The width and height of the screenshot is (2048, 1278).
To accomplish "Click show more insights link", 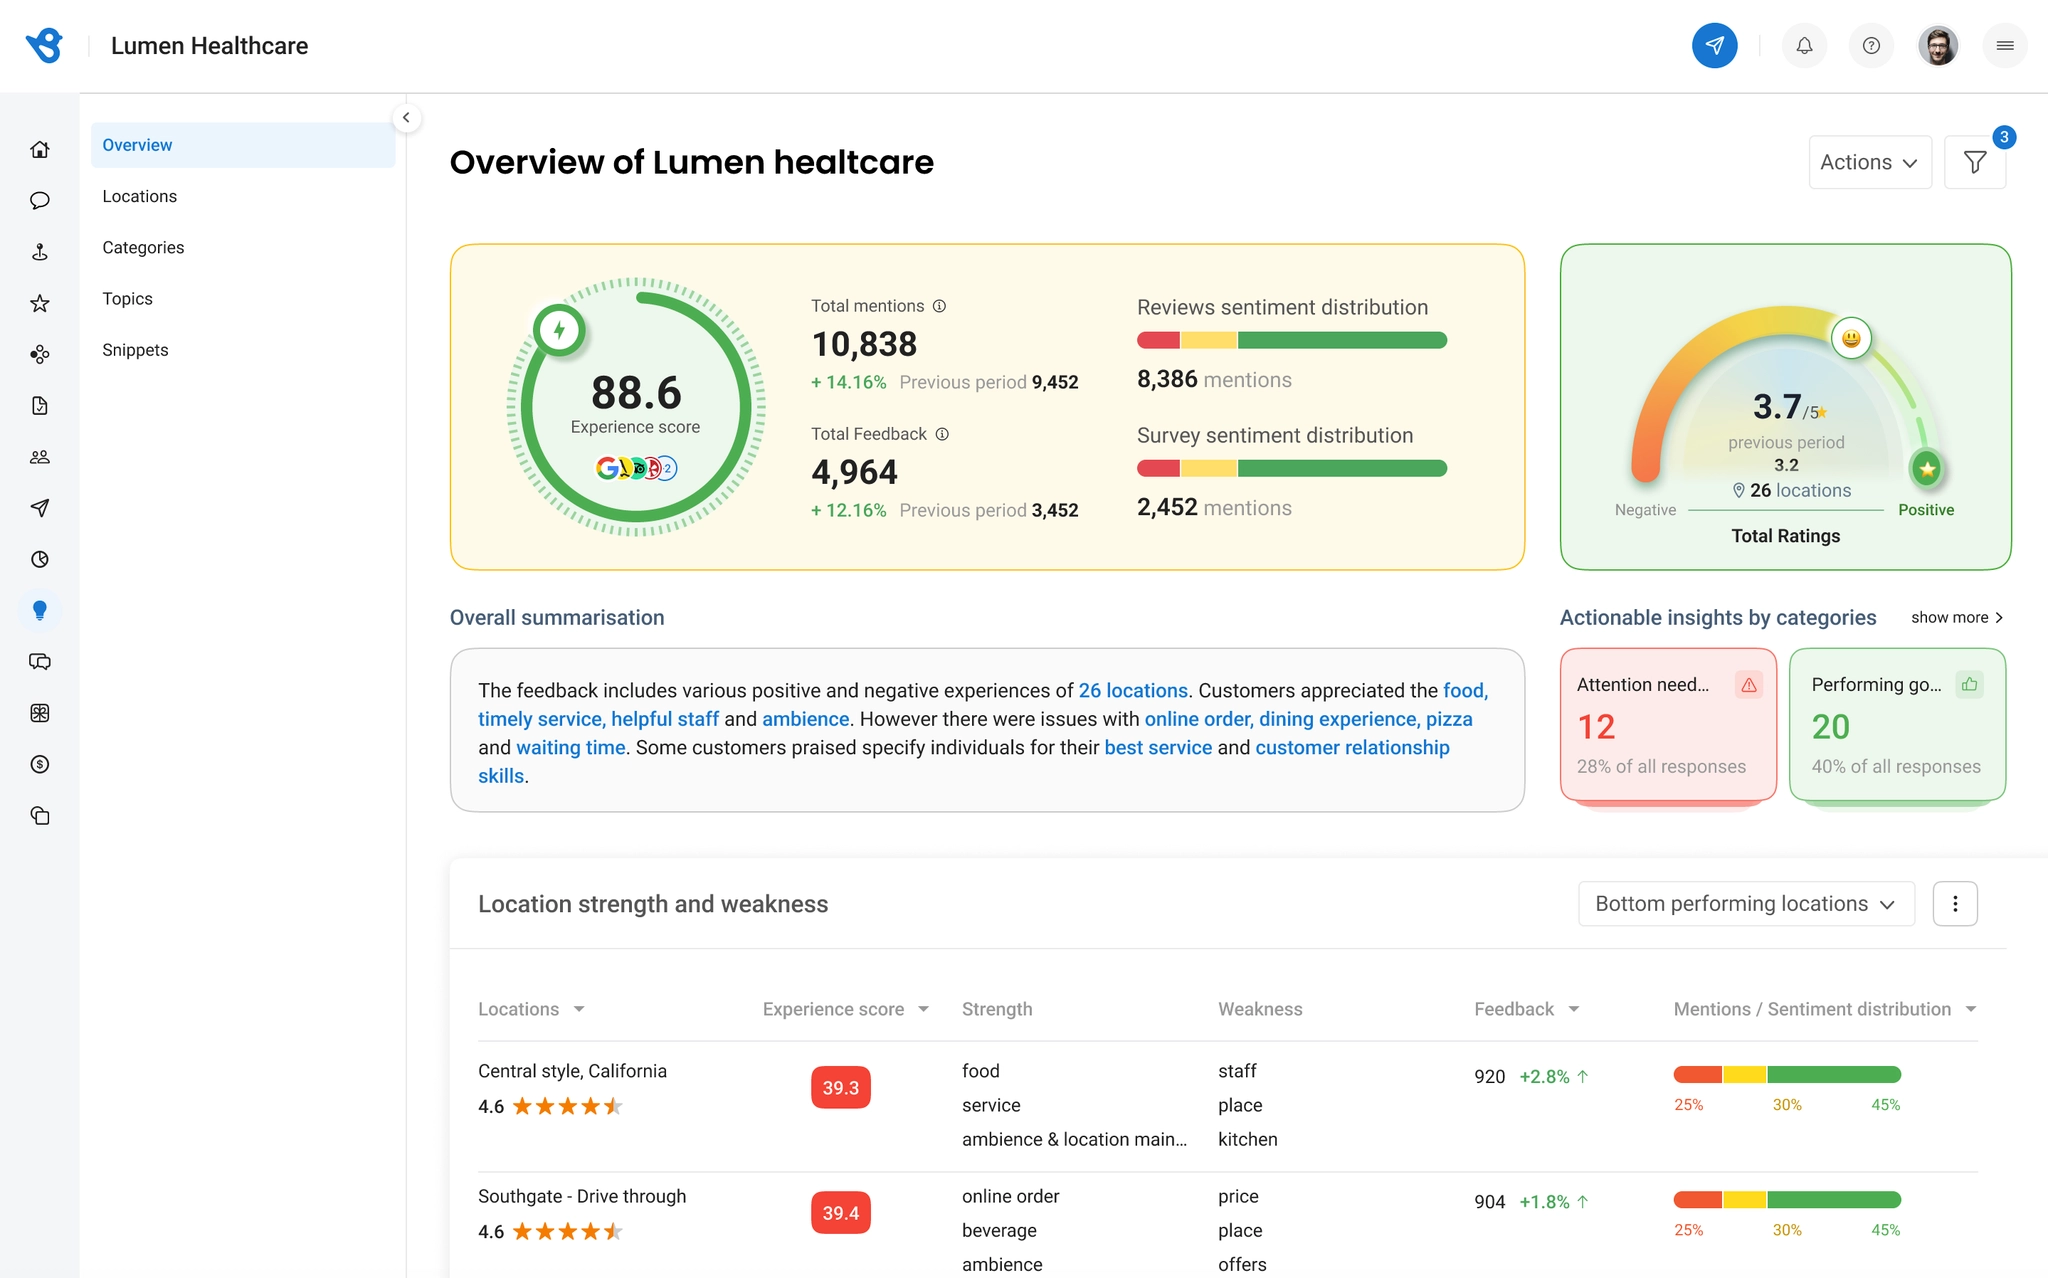I will pos(1957,617).
